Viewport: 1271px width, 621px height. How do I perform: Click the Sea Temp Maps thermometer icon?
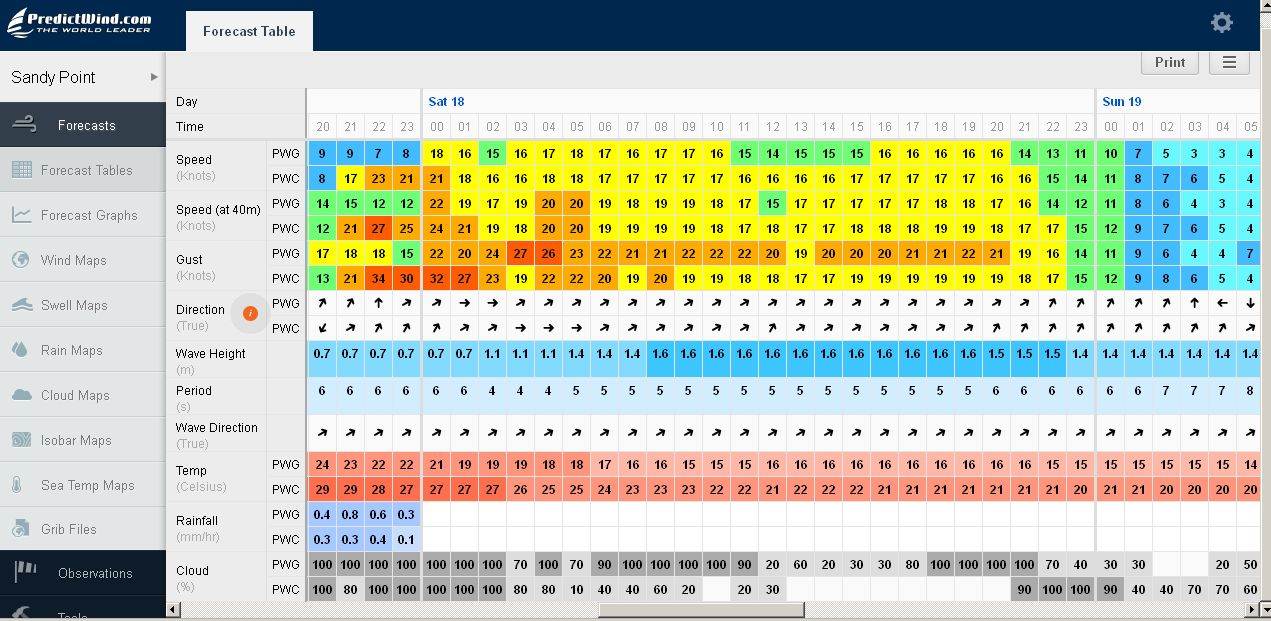click(x=17, y=485)
